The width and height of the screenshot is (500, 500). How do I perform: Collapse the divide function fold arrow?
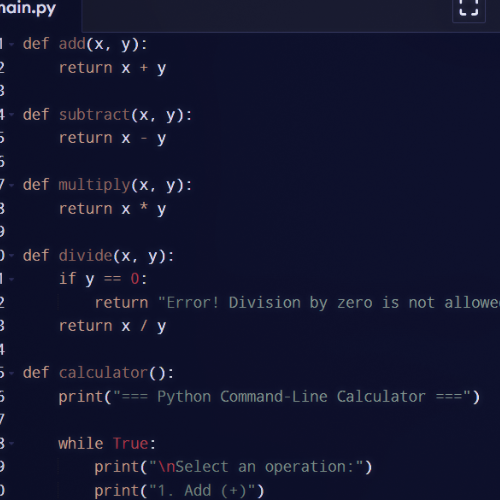coord(12,256)
